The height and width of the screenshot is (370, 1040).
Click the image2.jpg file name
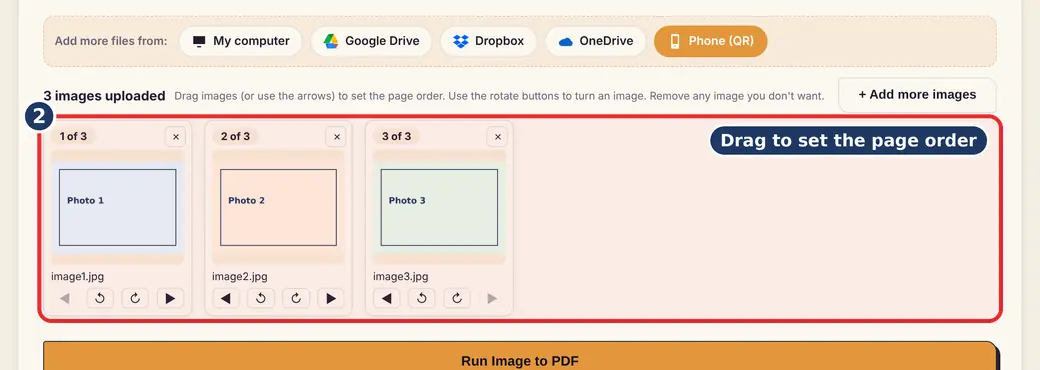point(239,277)
